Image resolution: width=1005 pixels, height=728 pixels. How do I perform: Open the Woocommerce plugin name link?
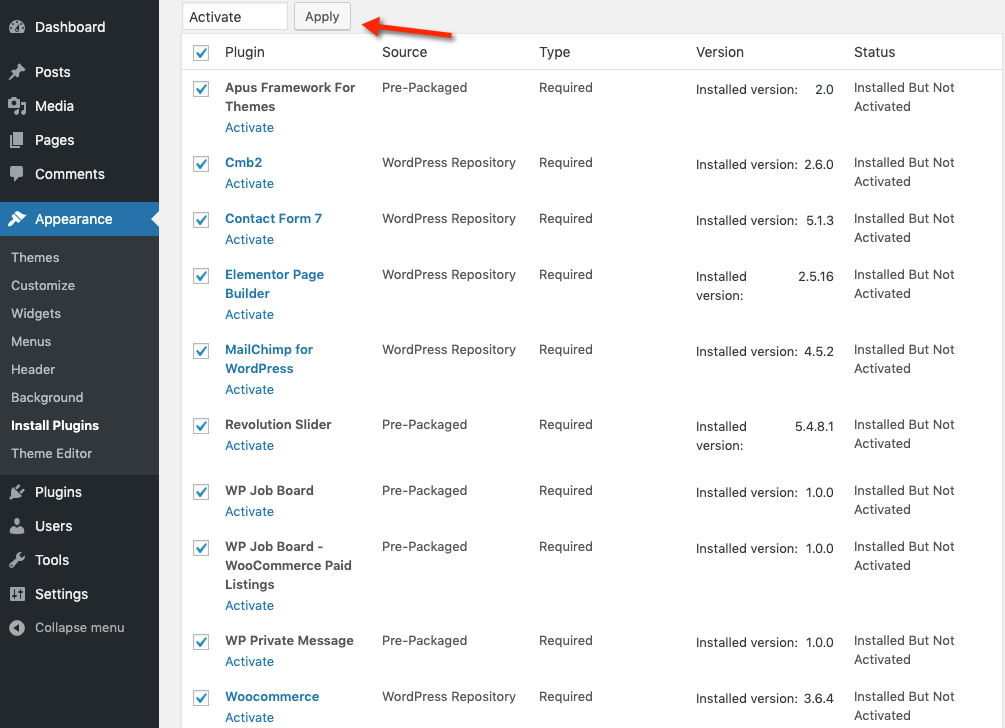point(272,696)
